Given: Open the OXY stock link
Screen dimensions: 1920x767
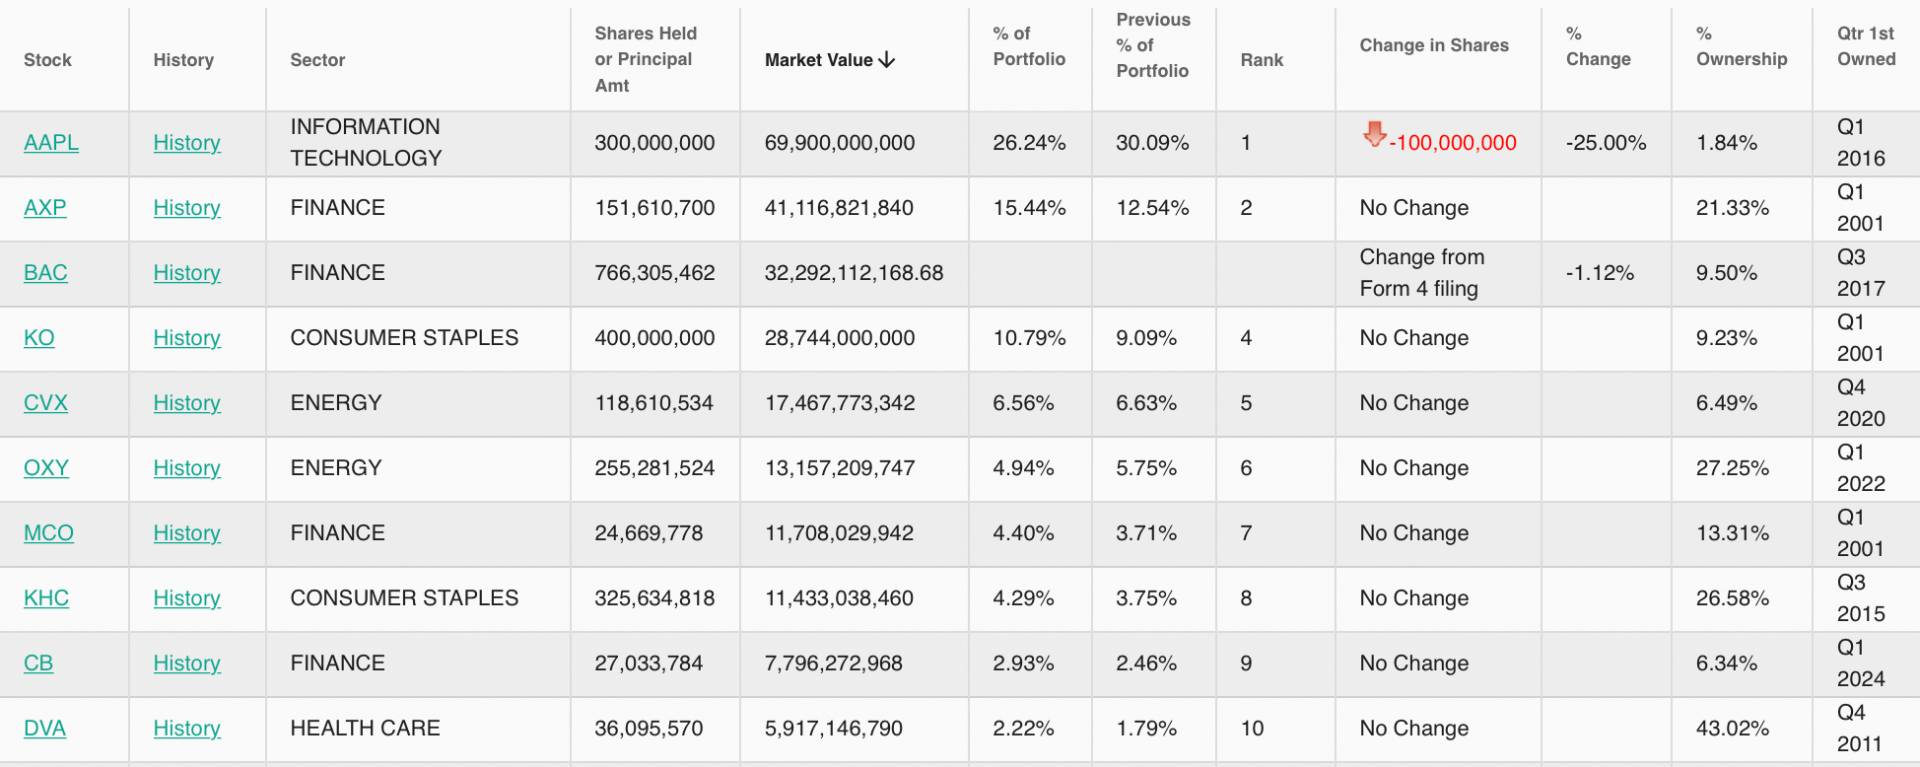Looking at the screenshot, I should coord(46,468).
